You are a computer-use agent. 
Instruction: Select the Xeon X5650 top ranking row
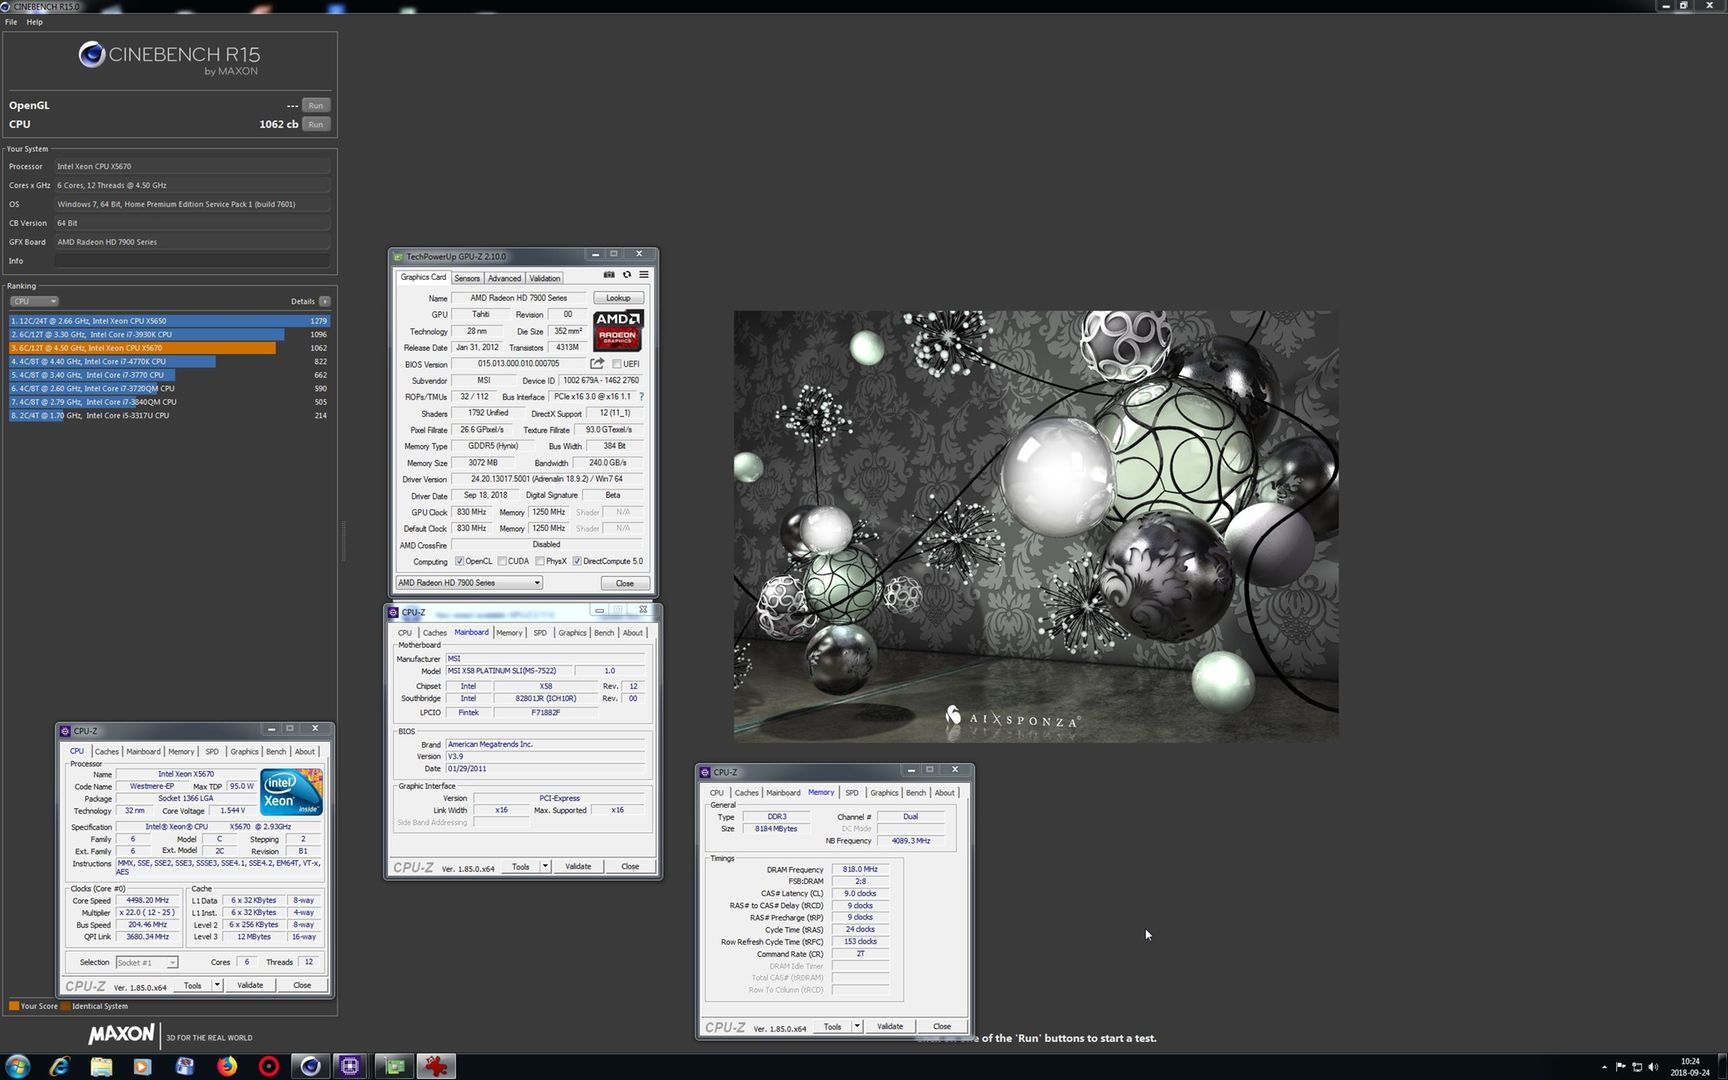(168, 321)
